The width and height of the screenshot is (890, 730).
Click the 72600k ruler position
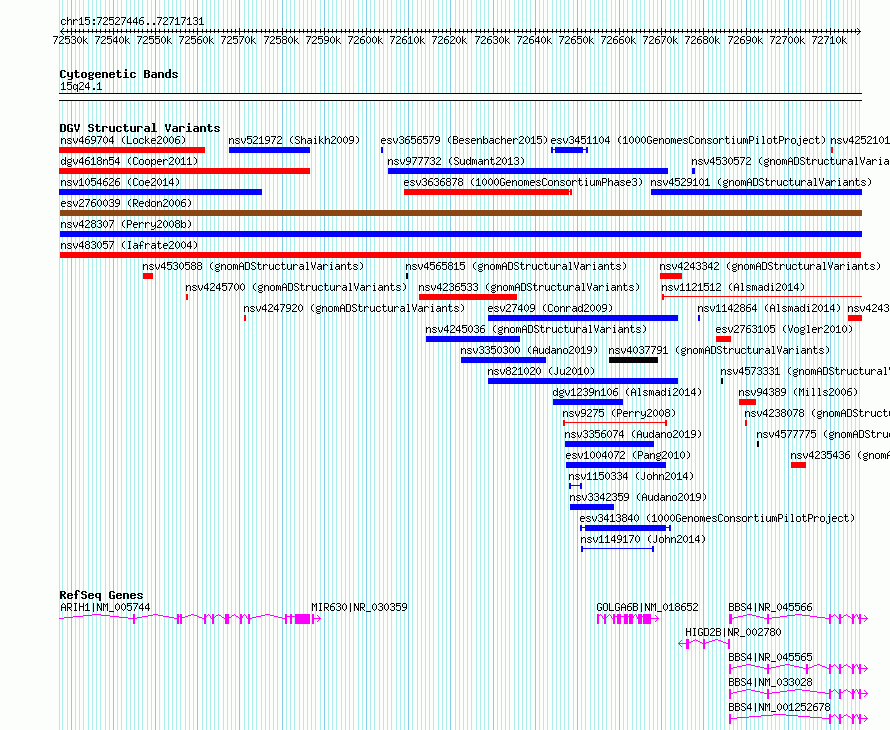(365, 40)
